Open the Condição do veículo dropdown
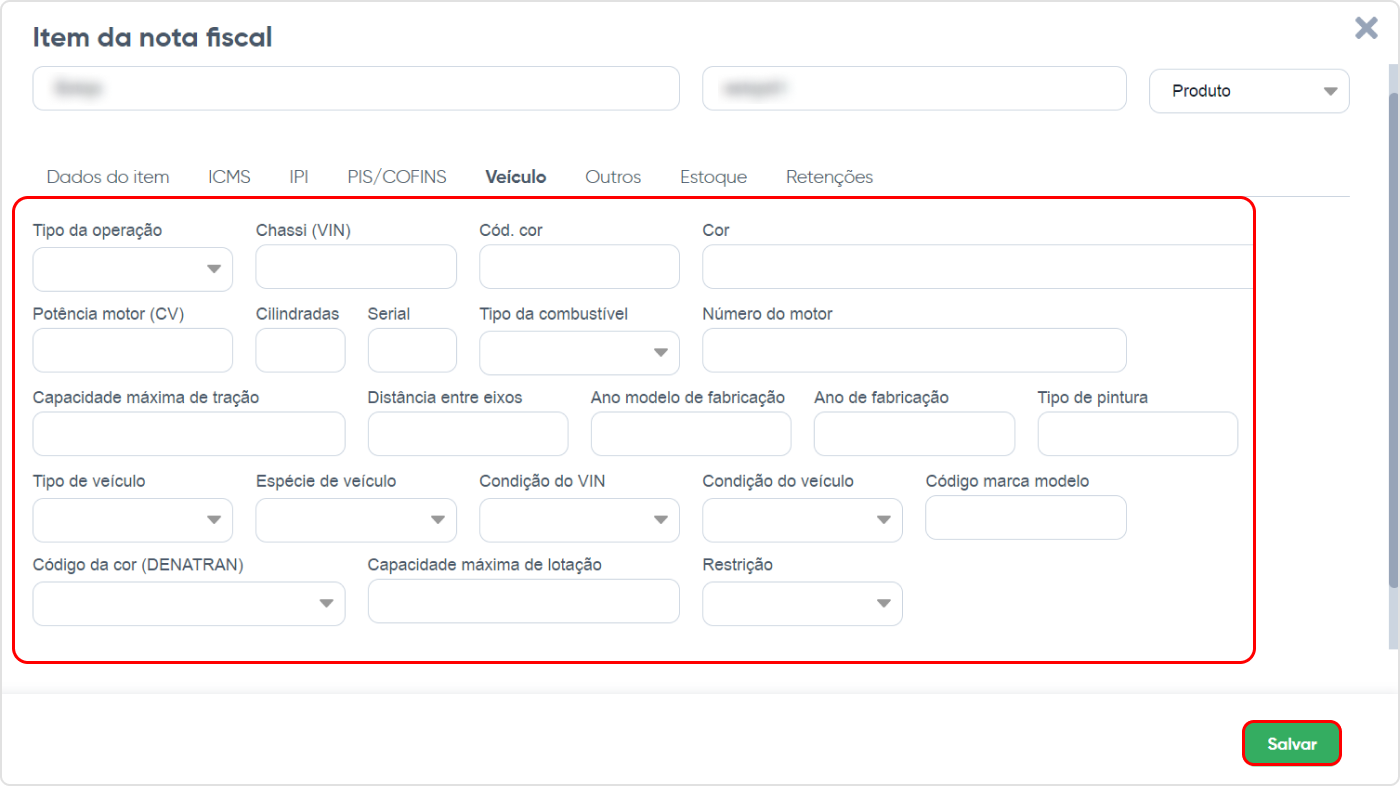Viewport: 1400px width, 786px height. pyautogui.click(x=801, y=520)
